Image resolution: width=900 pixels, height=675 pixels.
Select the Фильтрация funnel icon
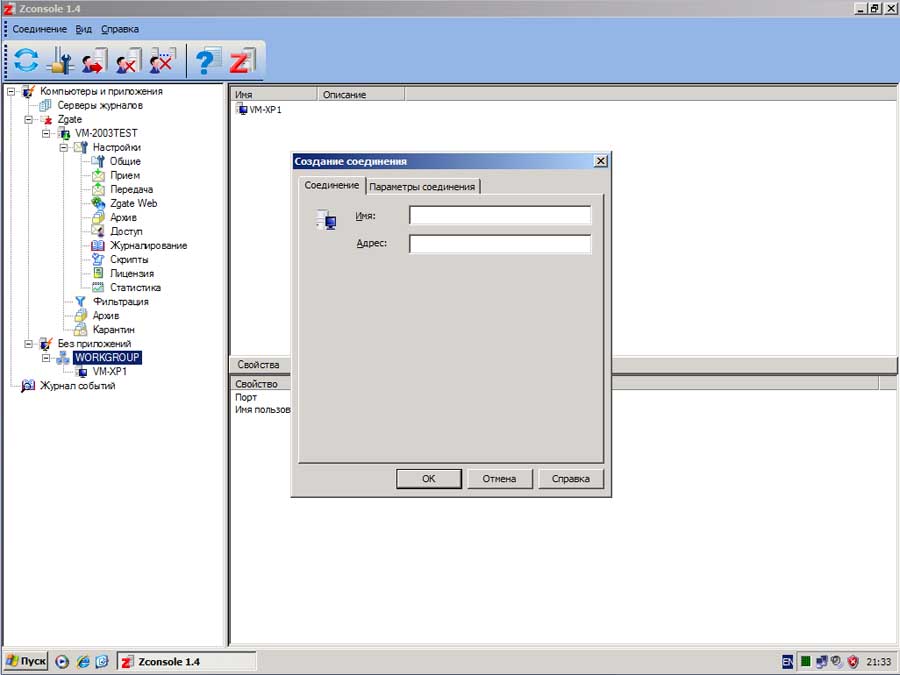tap(80, 301)
